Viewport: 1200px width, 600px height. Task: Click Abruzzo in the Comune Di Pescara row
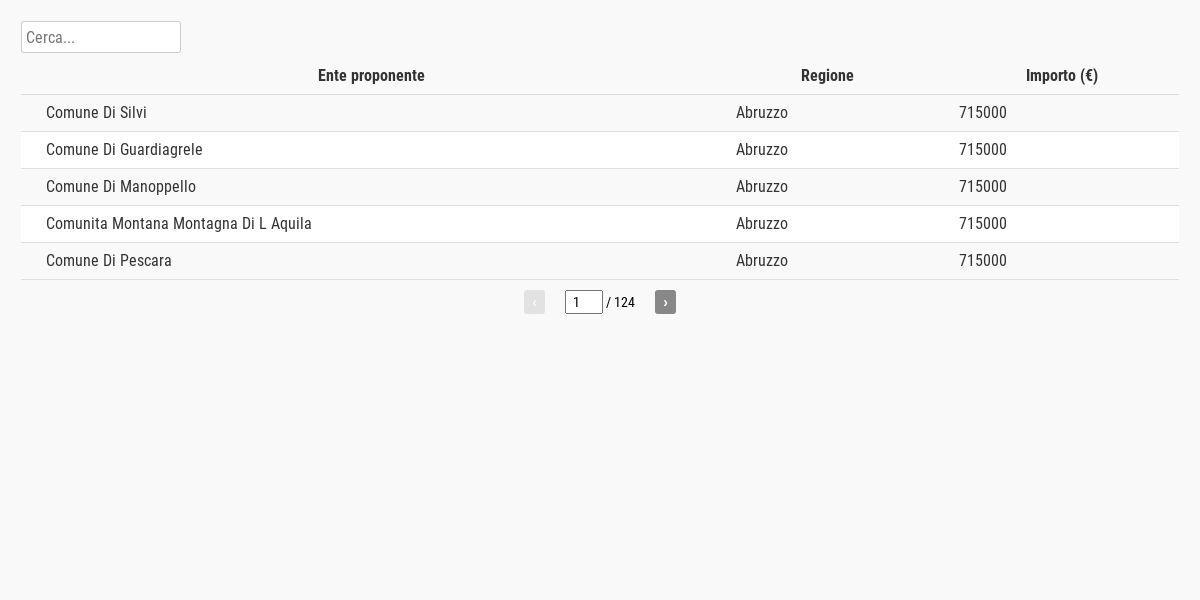762,261
